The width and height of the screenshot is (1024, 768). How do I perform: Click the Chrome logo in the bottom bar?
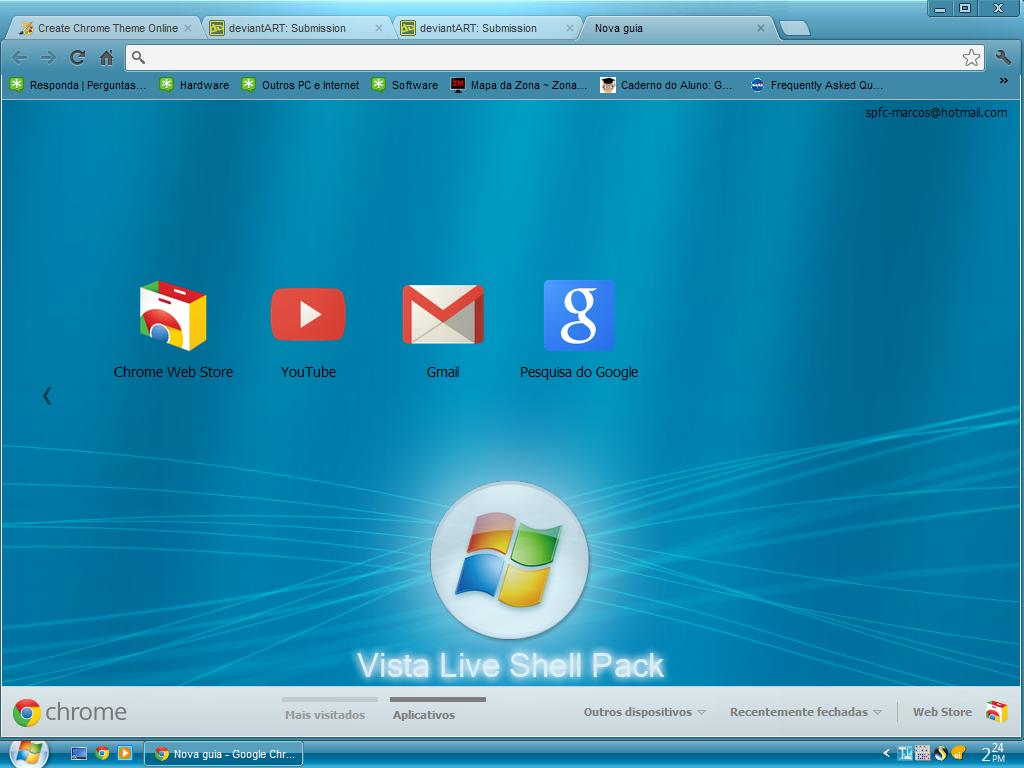[27, 712]
